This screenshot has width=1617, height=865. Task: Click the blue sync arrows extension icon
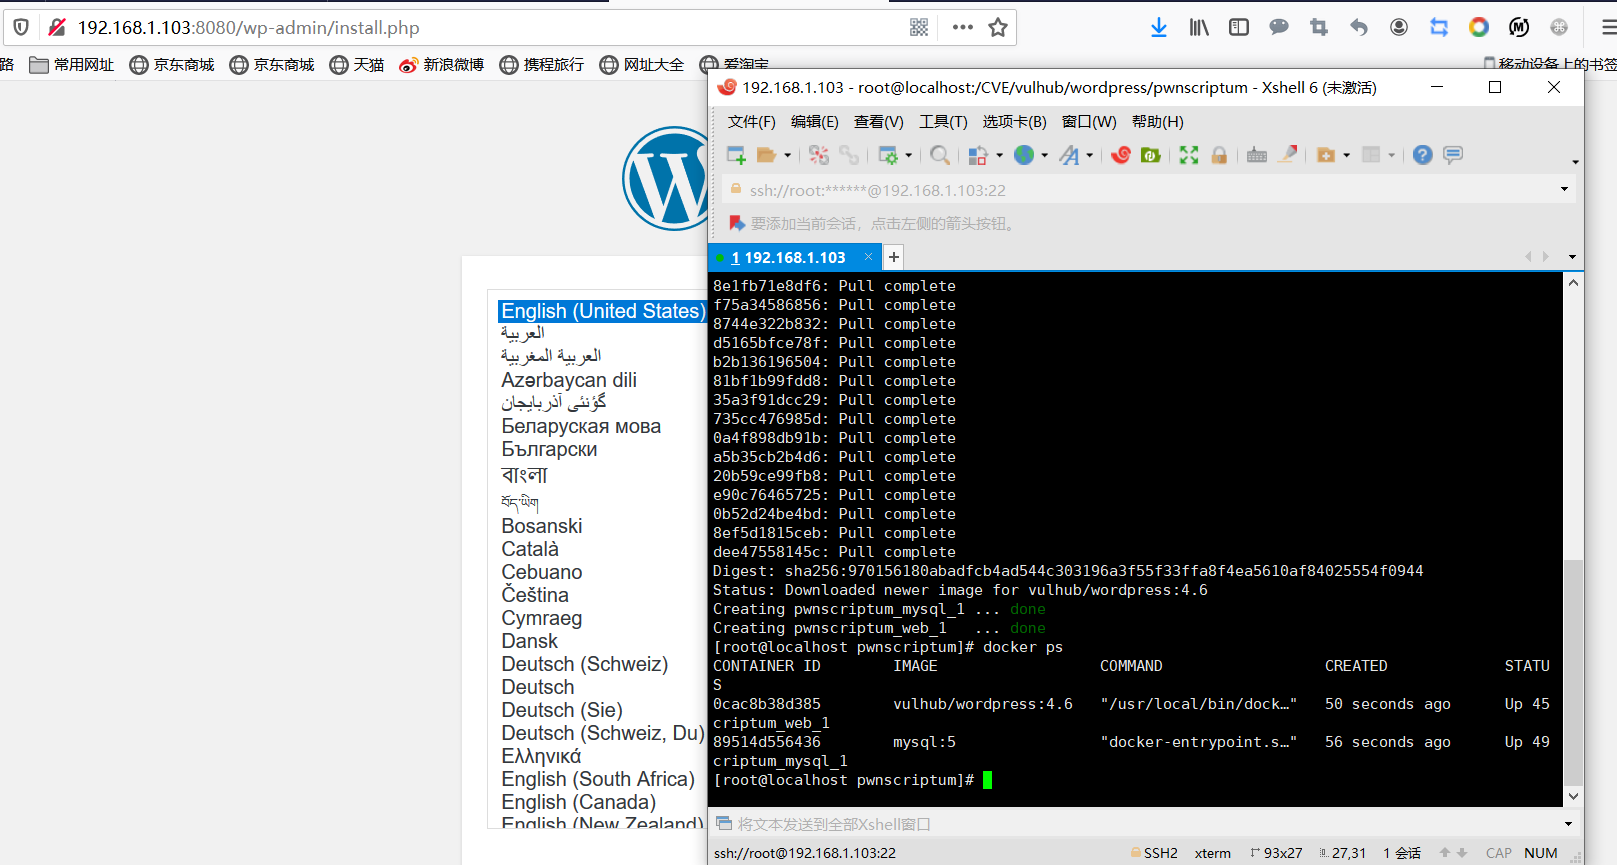(1439, 28)
